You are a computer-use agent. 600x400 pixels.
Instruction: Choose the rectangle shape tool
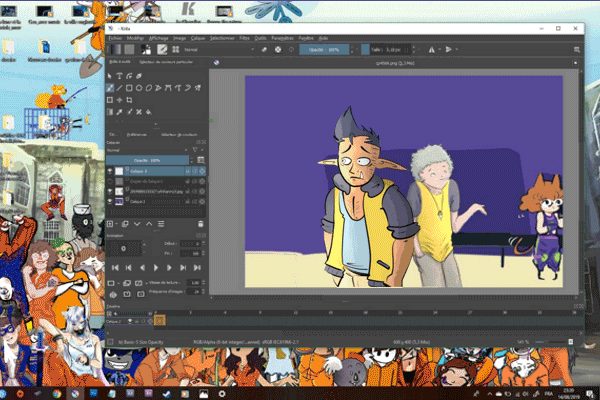coord(131,88)
